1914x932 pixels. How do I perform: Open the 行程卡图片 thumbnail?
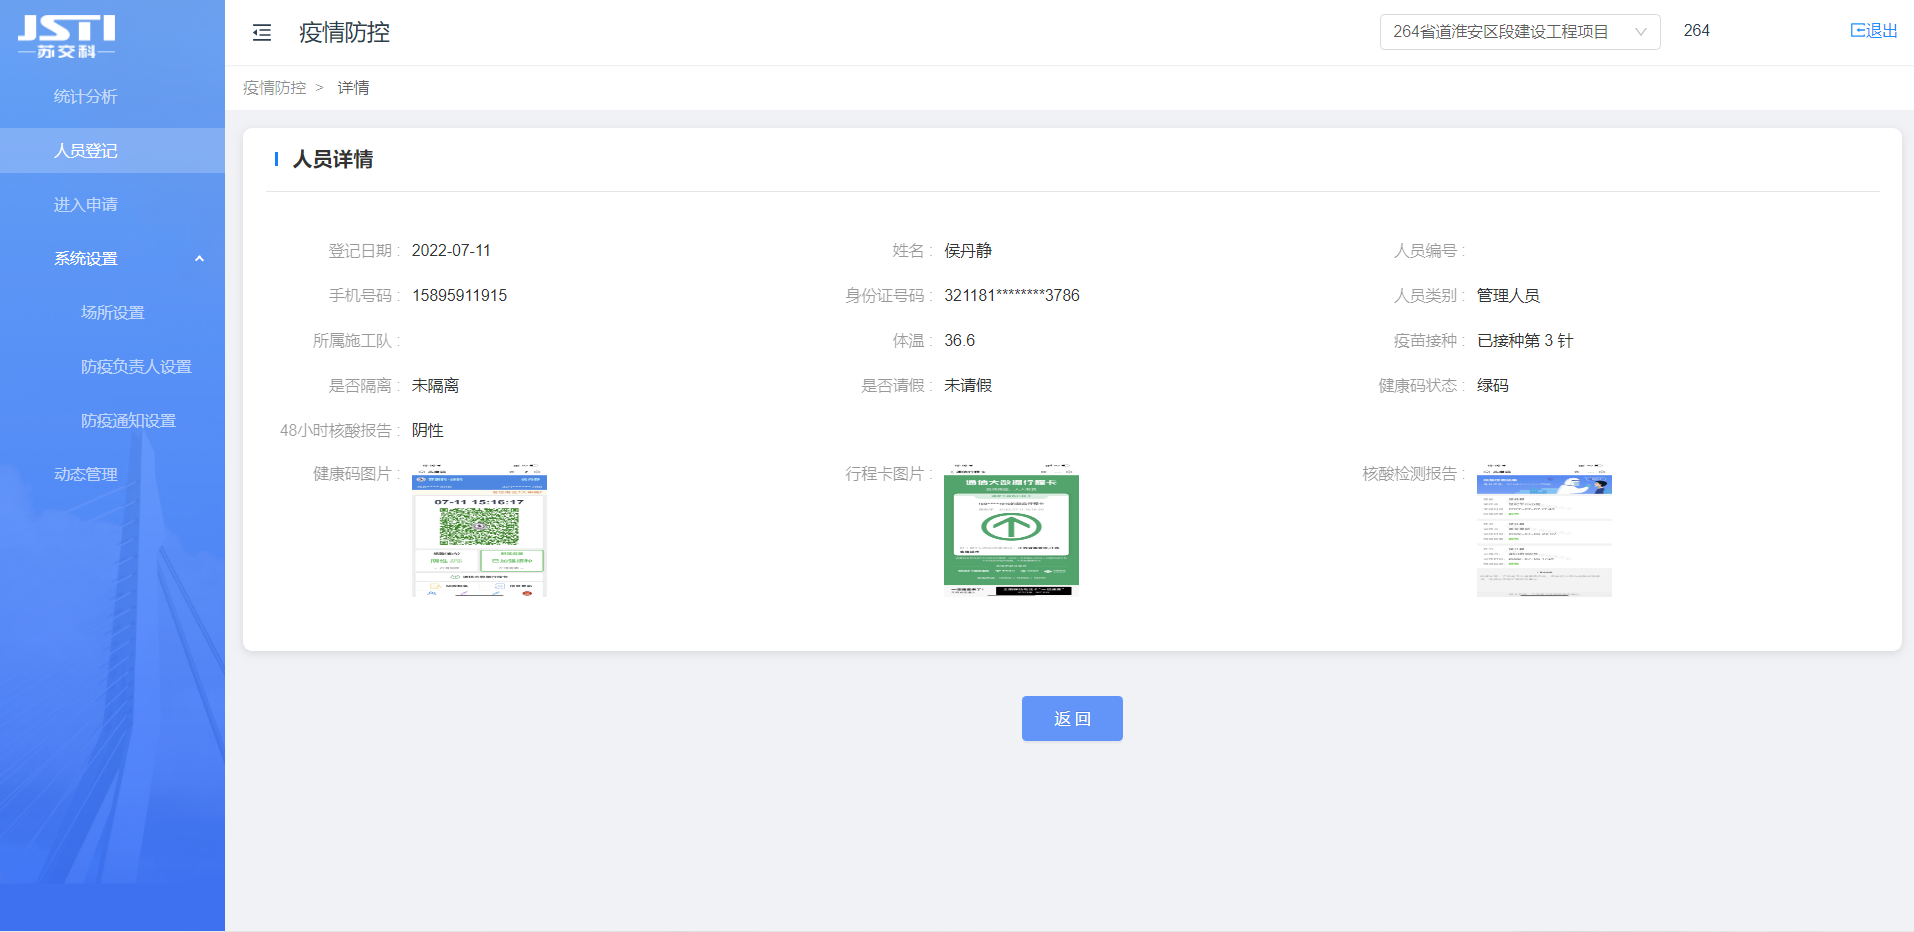tap(1011, 530)
